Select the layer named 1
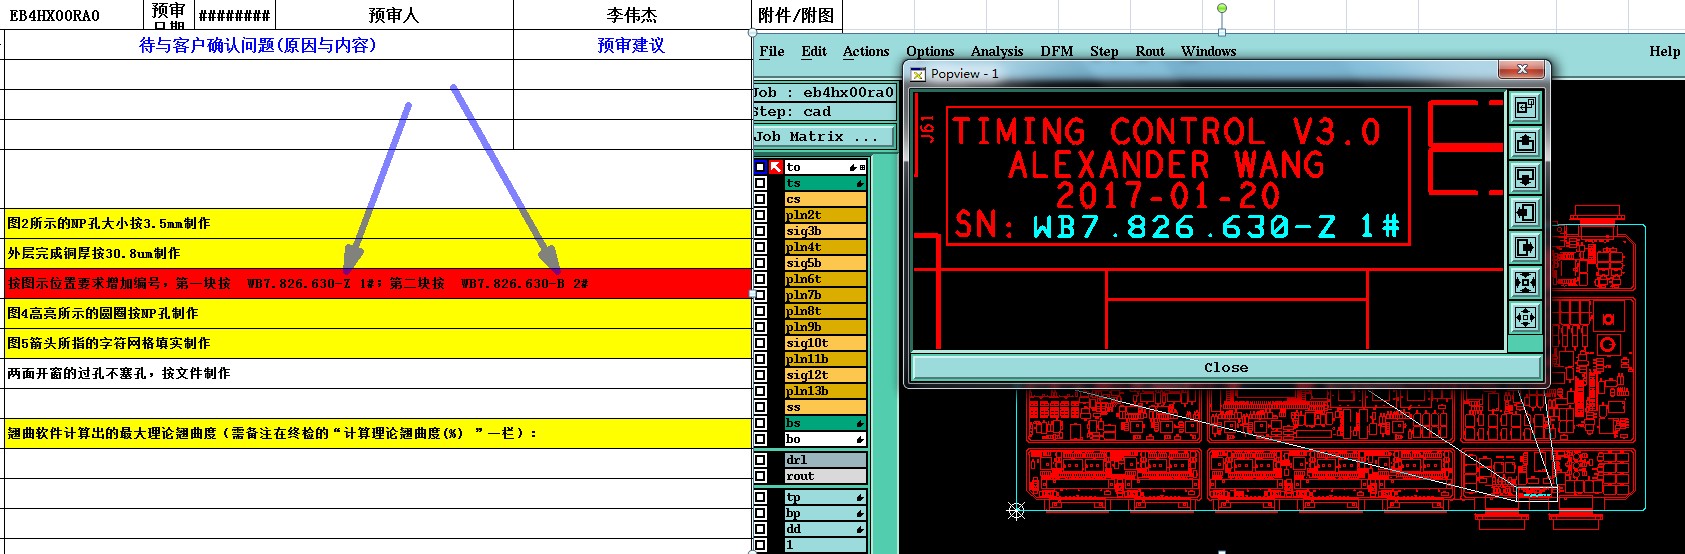The height and width of the screenshot is (554, 1685). [825, 545]
